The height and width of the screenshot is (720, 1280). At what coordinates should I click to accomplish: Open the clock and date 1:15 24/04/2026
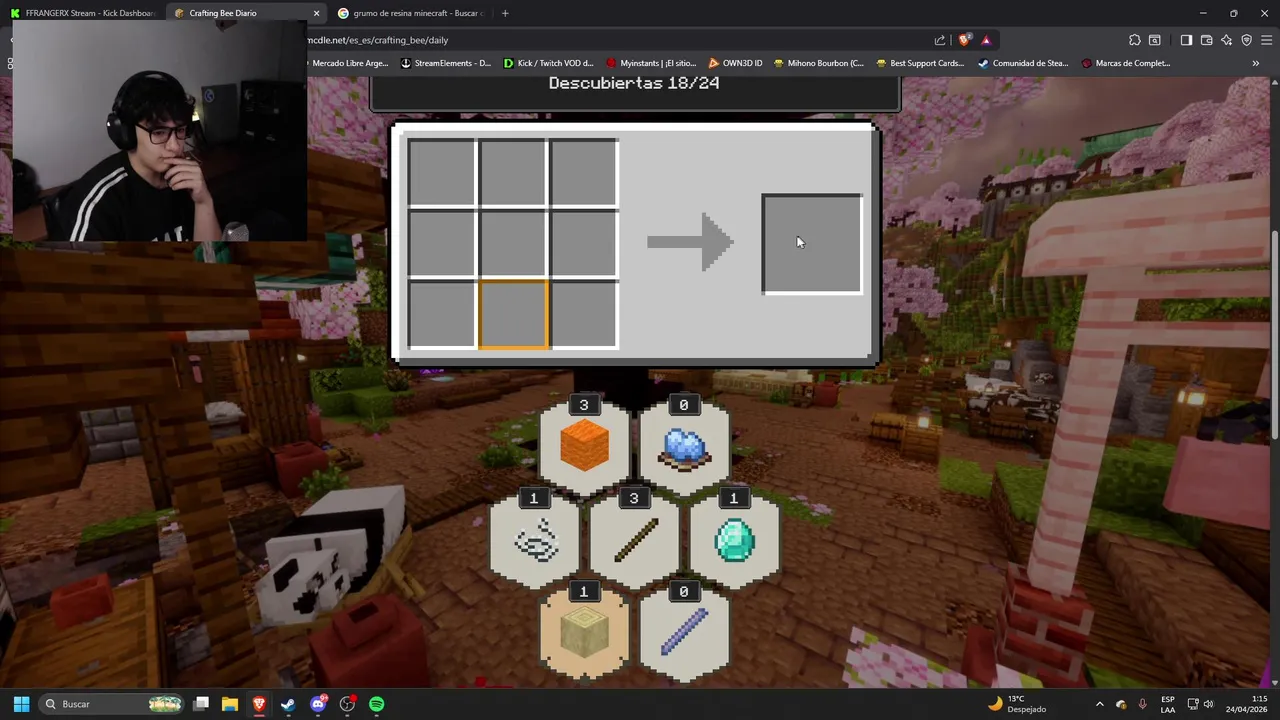pyautogui.click(x=1246, y=704)
